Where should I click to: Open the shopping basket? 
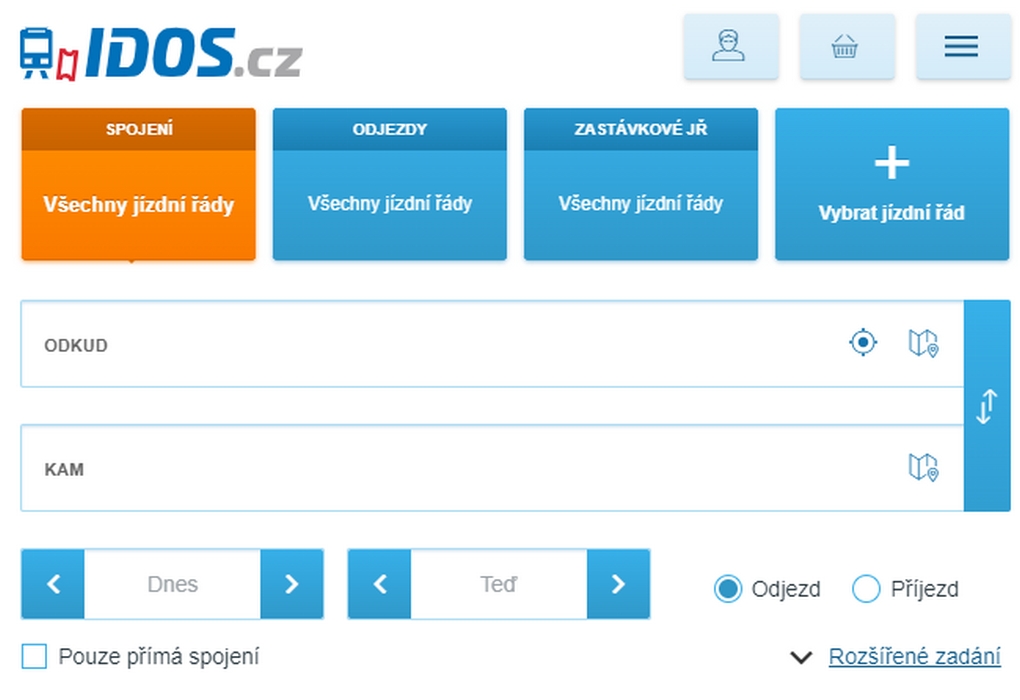coord(846,46)
